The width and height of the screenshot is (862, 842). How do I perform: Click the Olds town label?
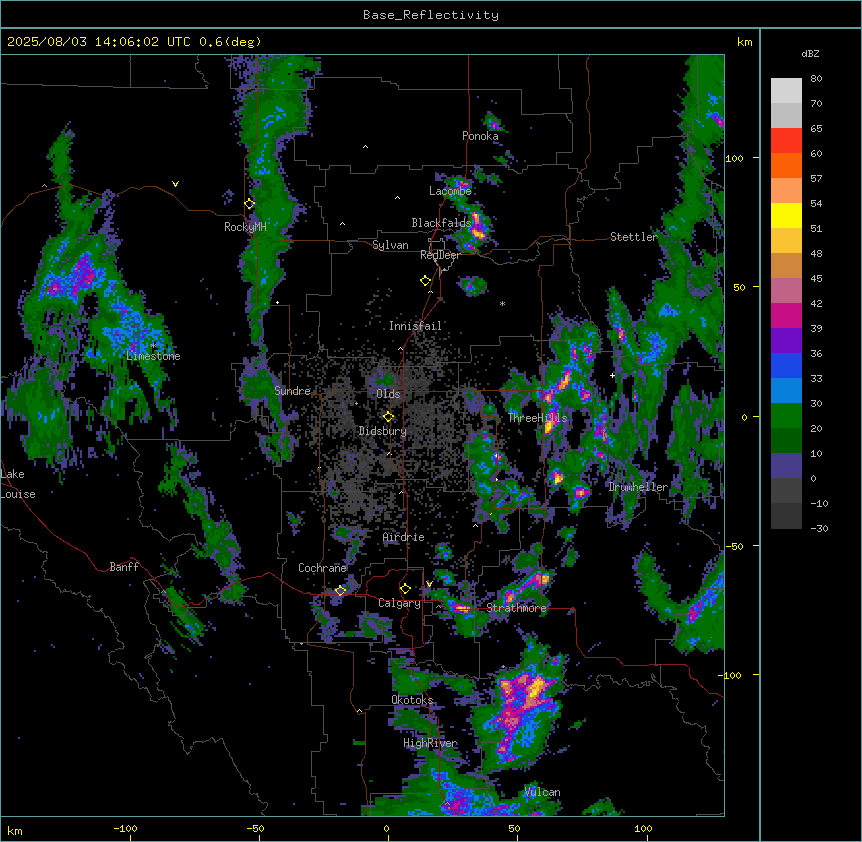tap(388, 394)
